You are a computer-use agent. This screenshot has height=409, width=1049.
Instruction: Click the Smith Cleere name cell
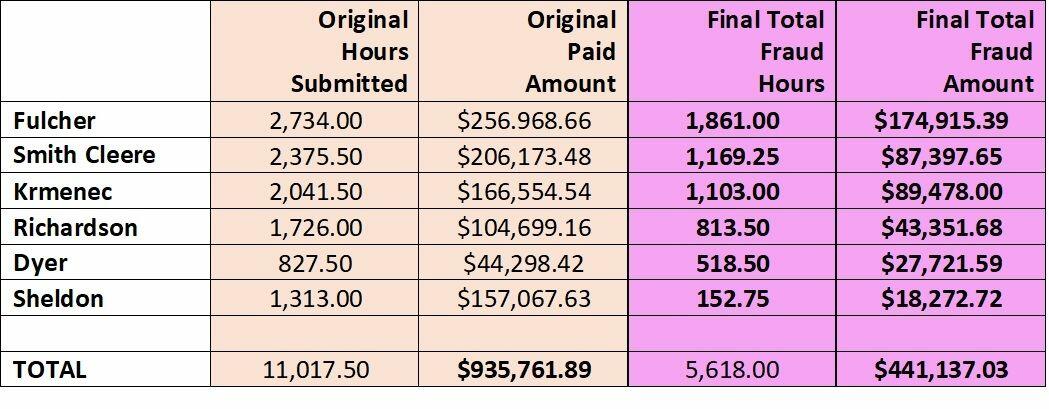[x=106, y=156]
